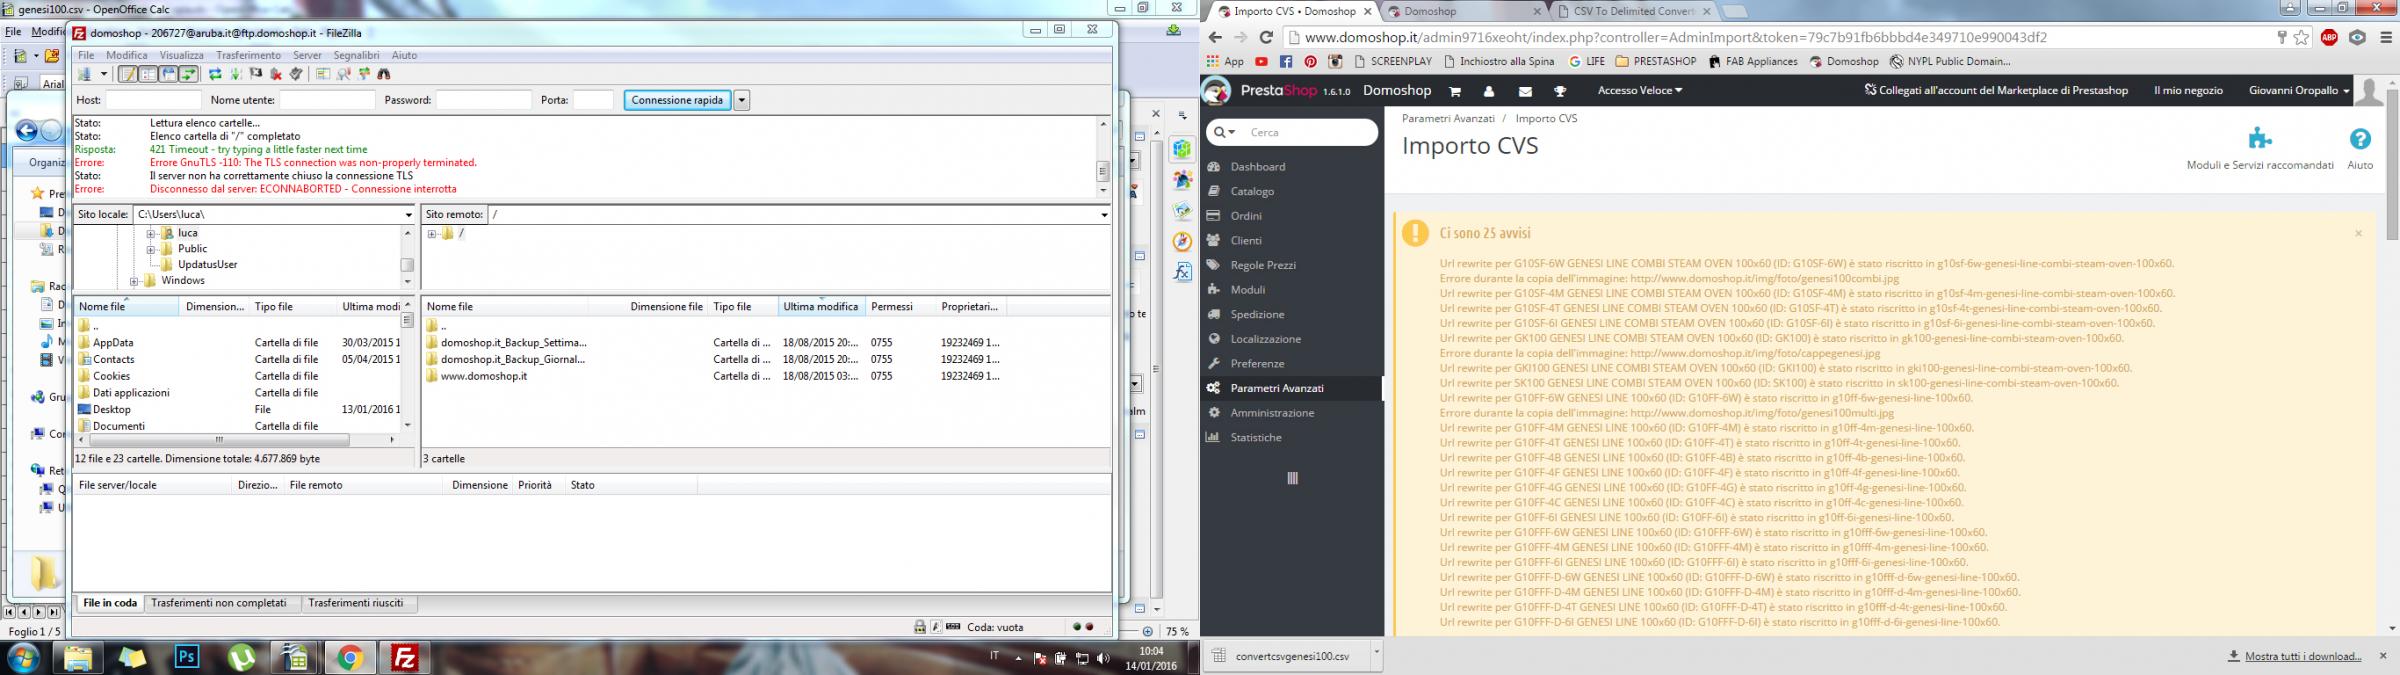Open the Site Manager dropdown arrow
The image size is (2400, 675).
104,74
